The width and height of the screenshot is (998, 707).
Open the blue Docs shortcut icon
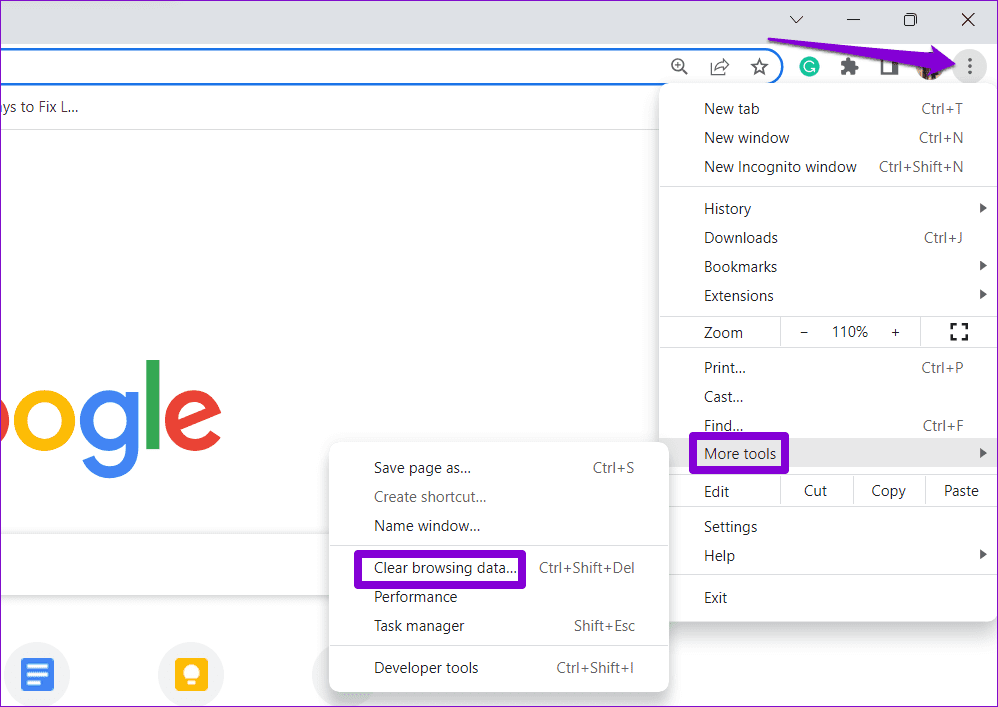[37, 674]
